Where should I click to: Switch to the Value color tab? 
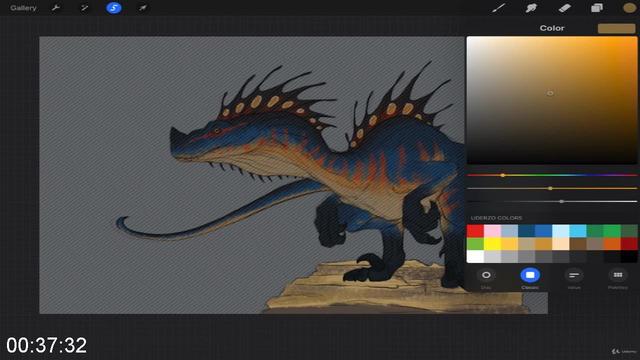tap(574, 278)
